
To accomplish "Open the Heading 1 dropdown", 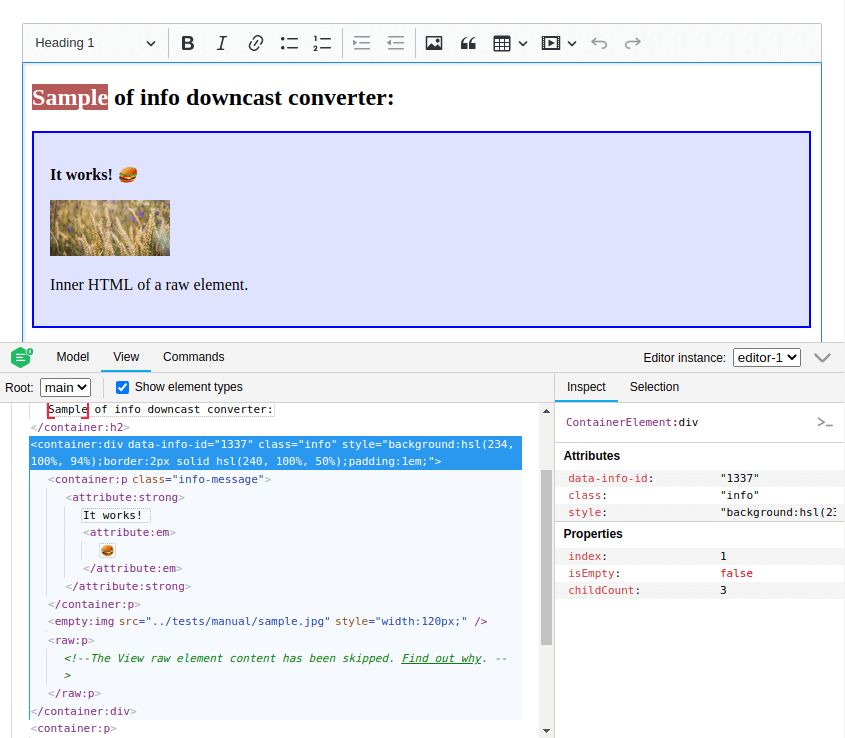I will click(x=95, y=43).
